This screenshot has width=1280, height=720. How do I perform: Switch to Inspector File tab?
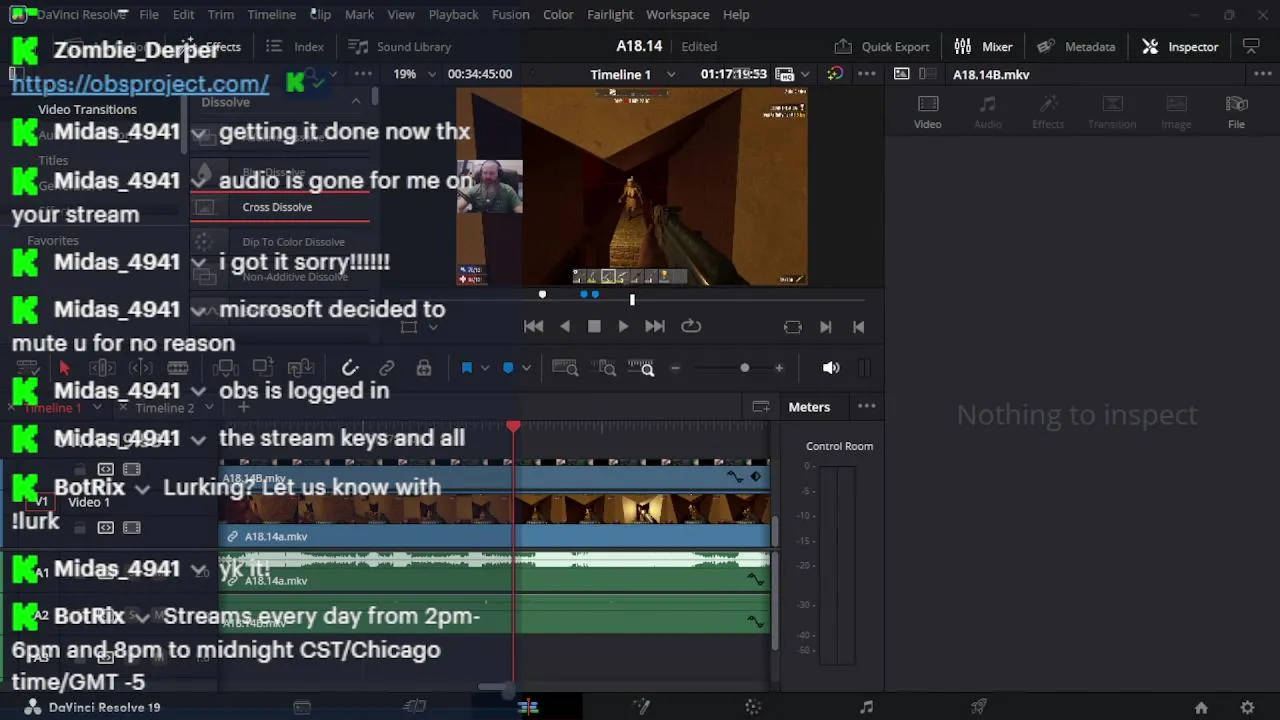pos(1237,112)
